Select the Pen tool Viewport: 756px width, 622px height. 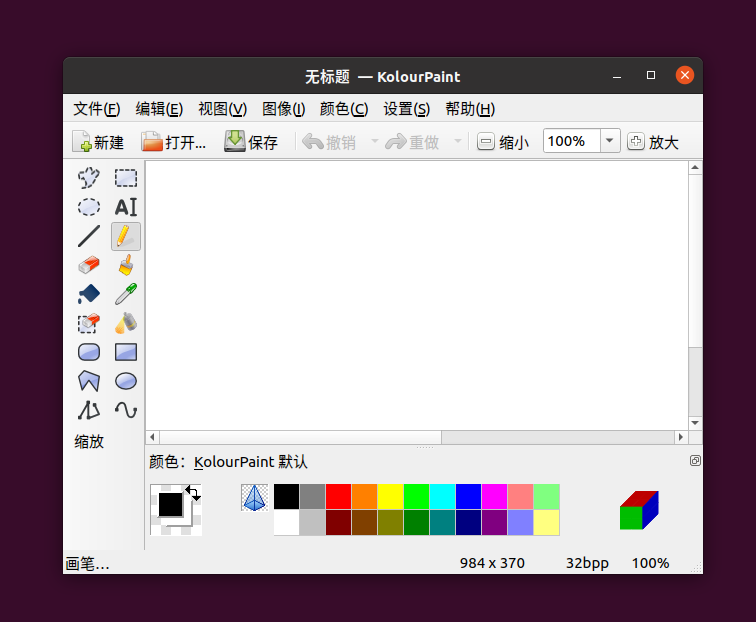[126, 236]
